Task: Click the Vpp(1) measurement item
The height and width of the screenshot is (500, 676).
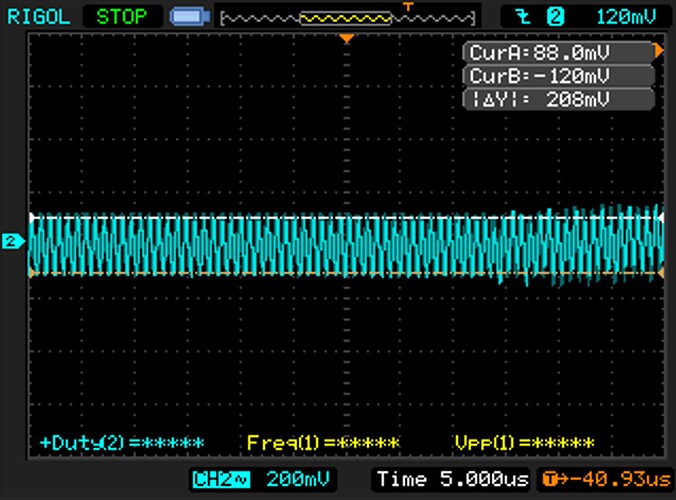Action: tap(523, 442)
